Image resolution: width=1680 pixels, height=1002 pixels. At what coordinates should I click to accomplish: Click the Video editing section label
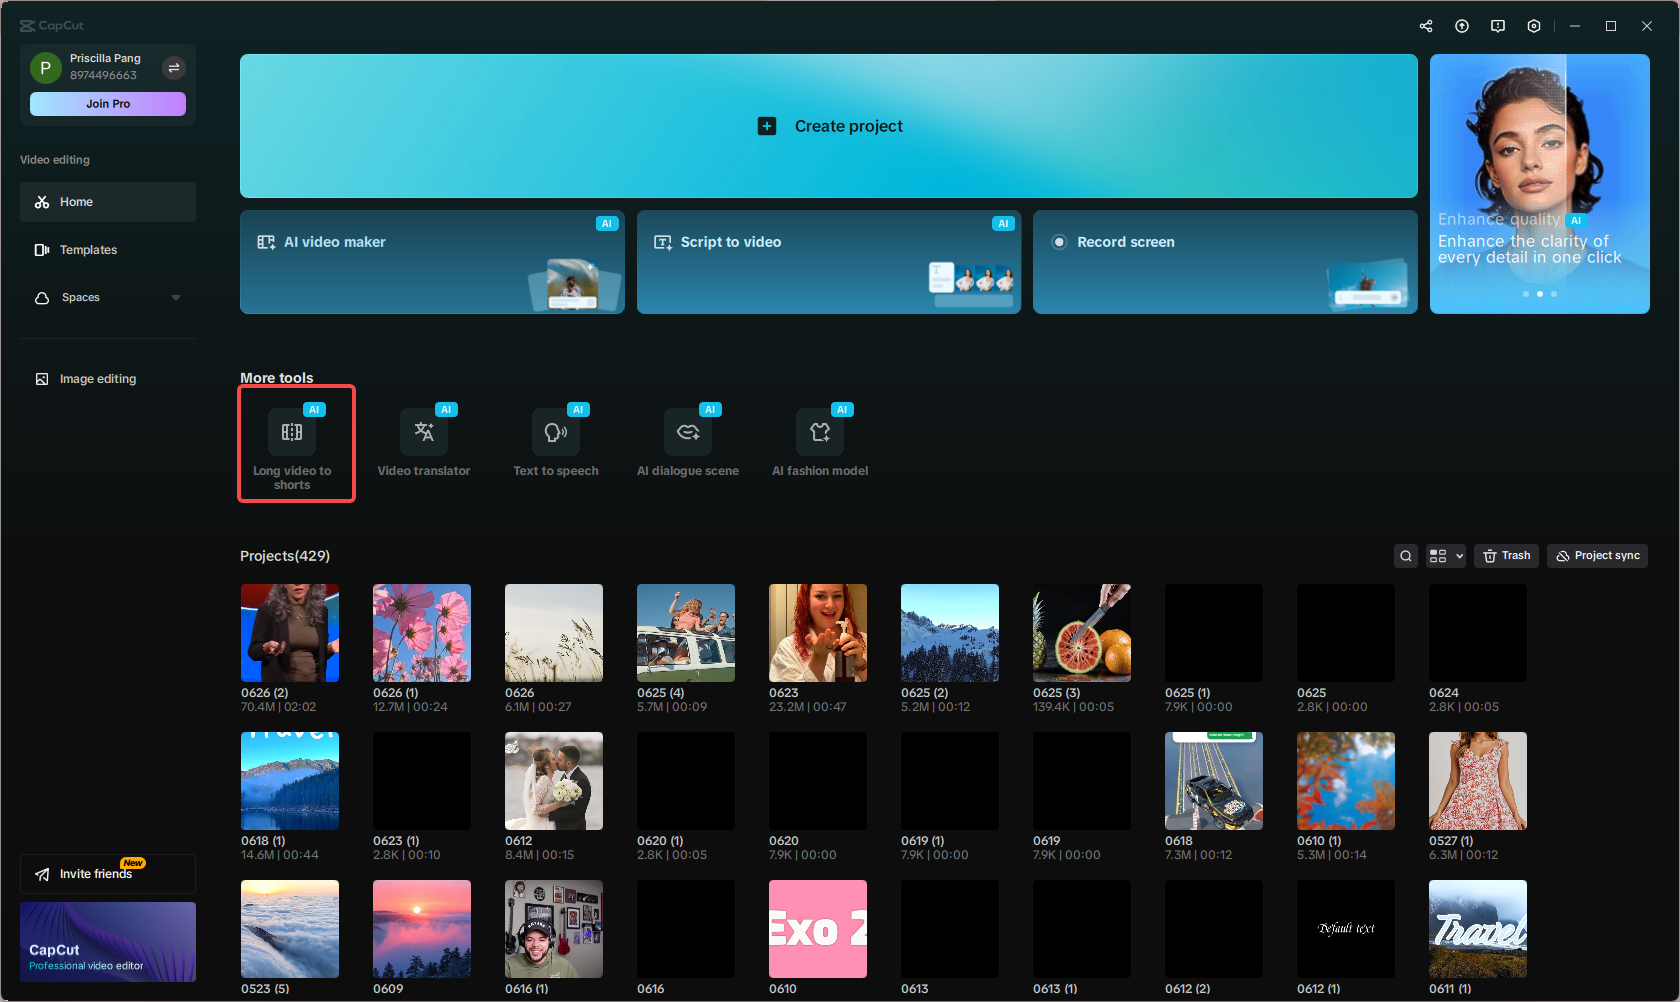[x=55, y=160]
